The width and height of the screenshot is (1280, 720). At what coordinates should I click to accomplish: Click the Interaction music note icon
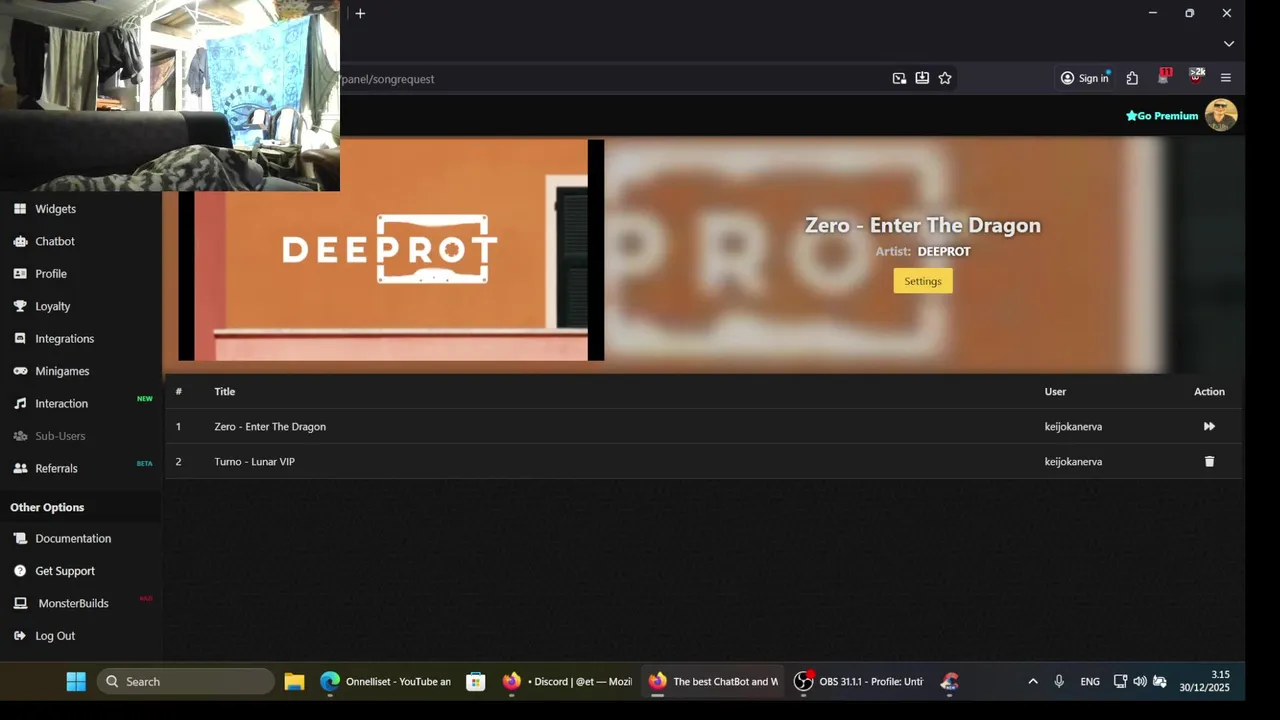[20, 404]
